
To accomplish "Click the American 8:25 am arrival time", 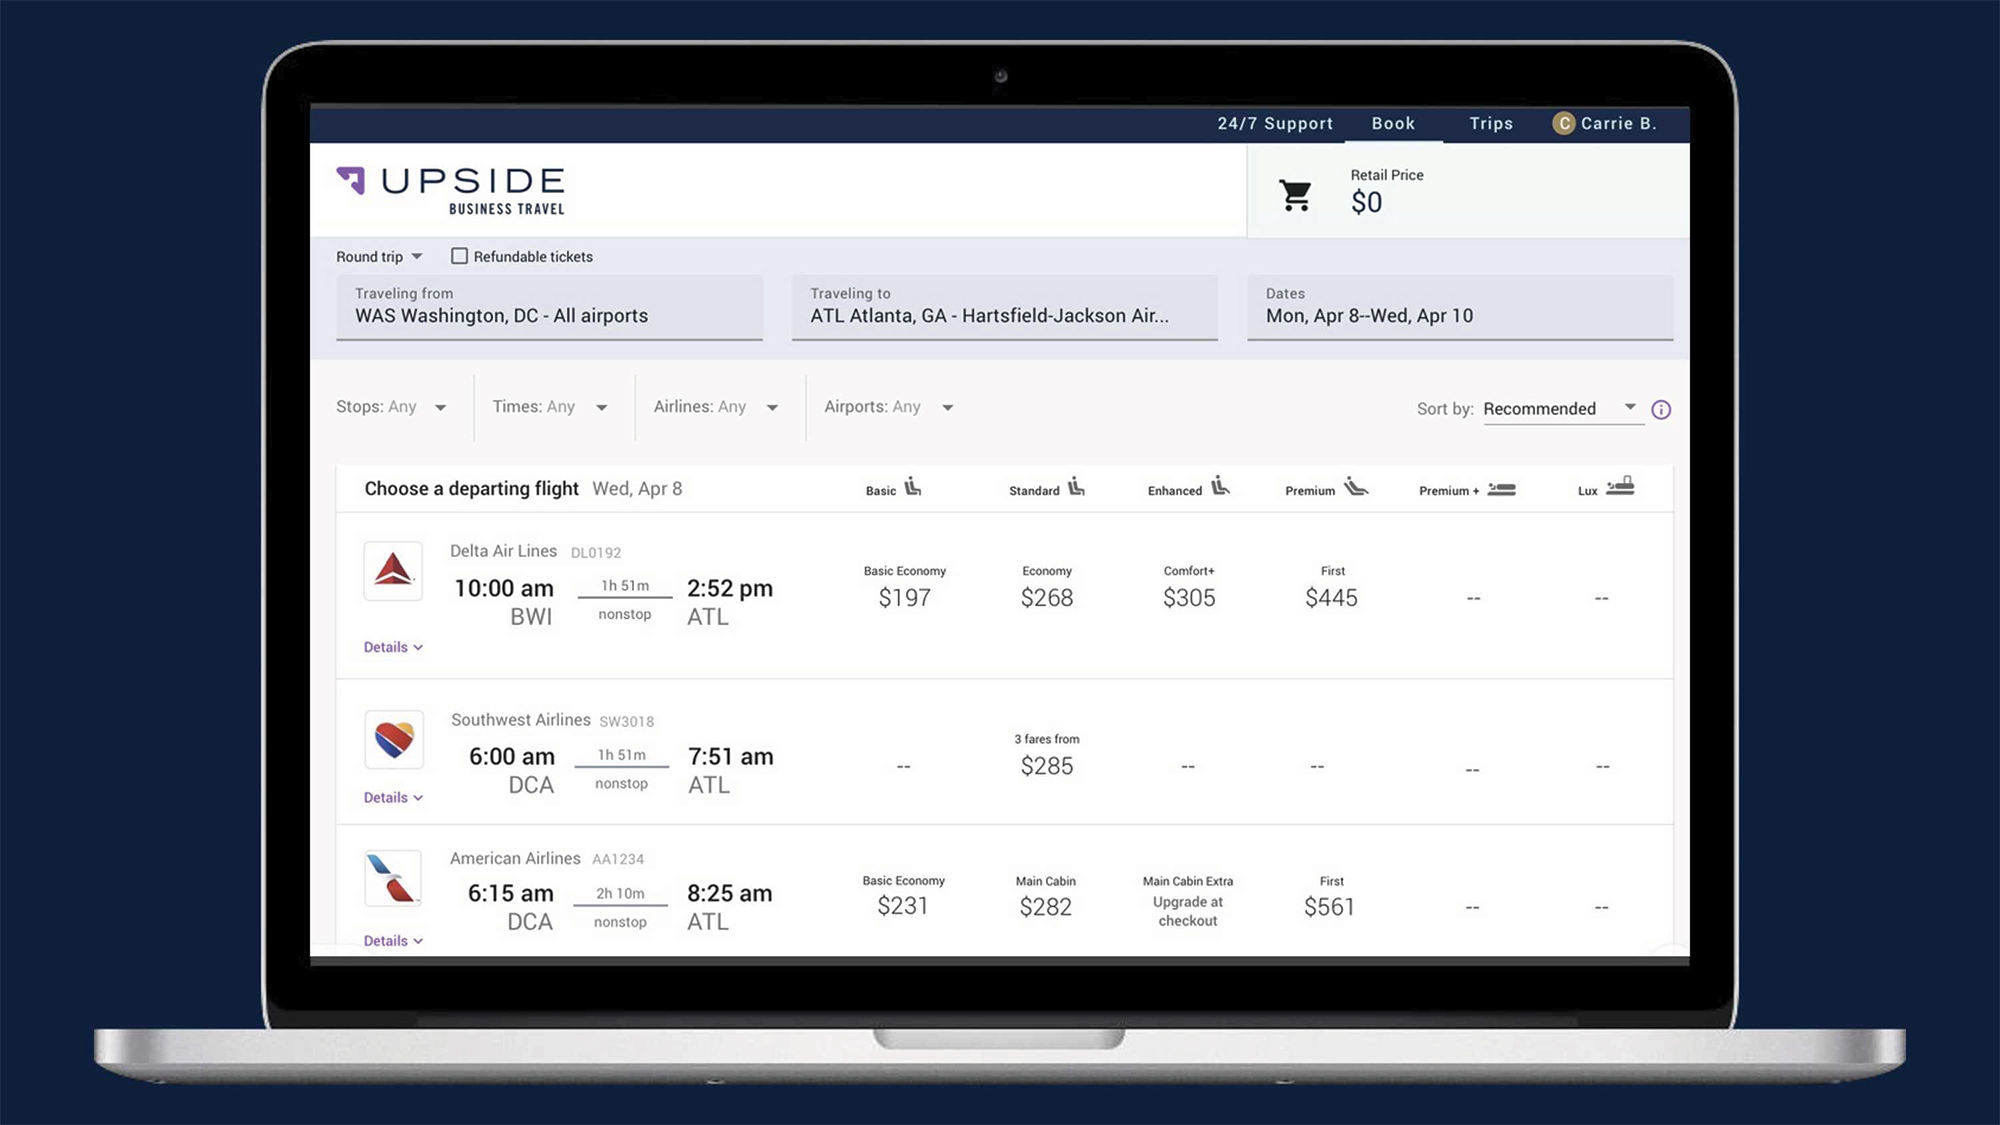I will [x=730, y=894].
